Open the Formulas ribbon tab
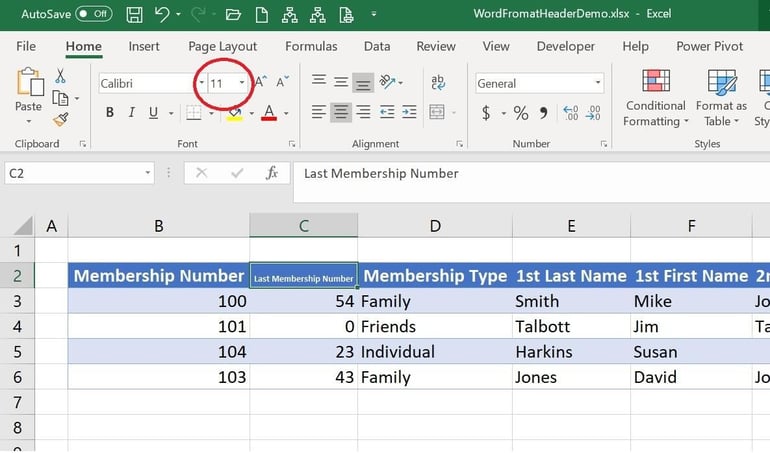Image resolution: width=770 pixels, height=453 pixels. pyautogui.click(x=311, y=46)
